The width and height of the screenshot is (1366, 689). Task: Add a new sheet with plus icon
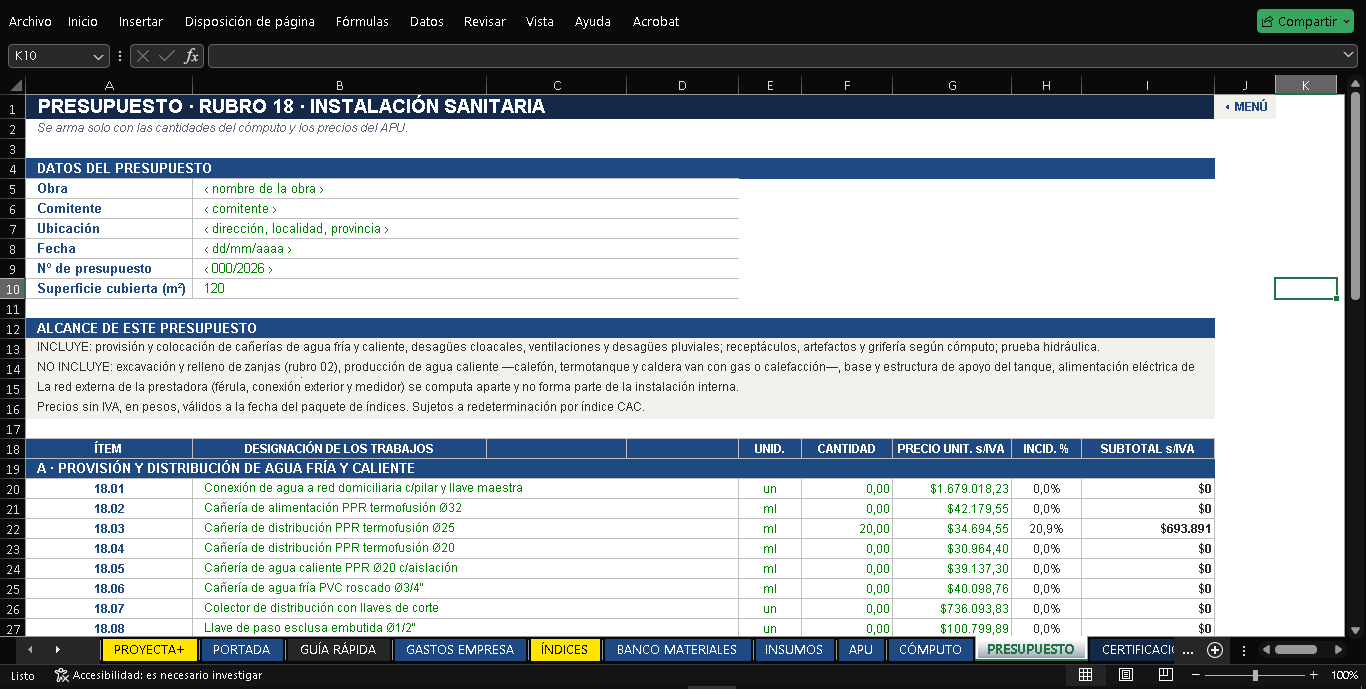point(1215,650)
